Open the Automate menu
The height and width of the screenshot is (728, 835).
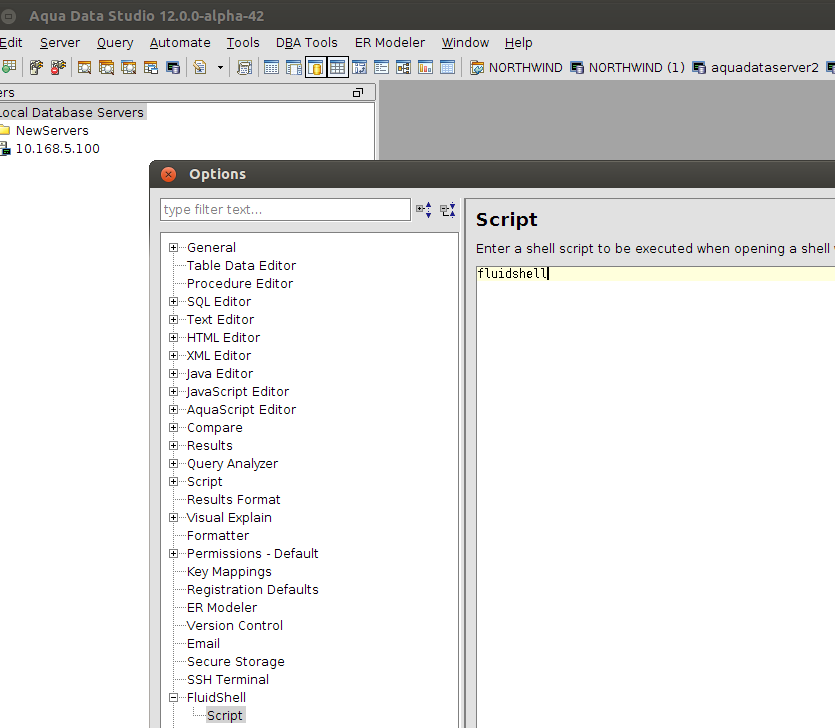tap(180, 43)
